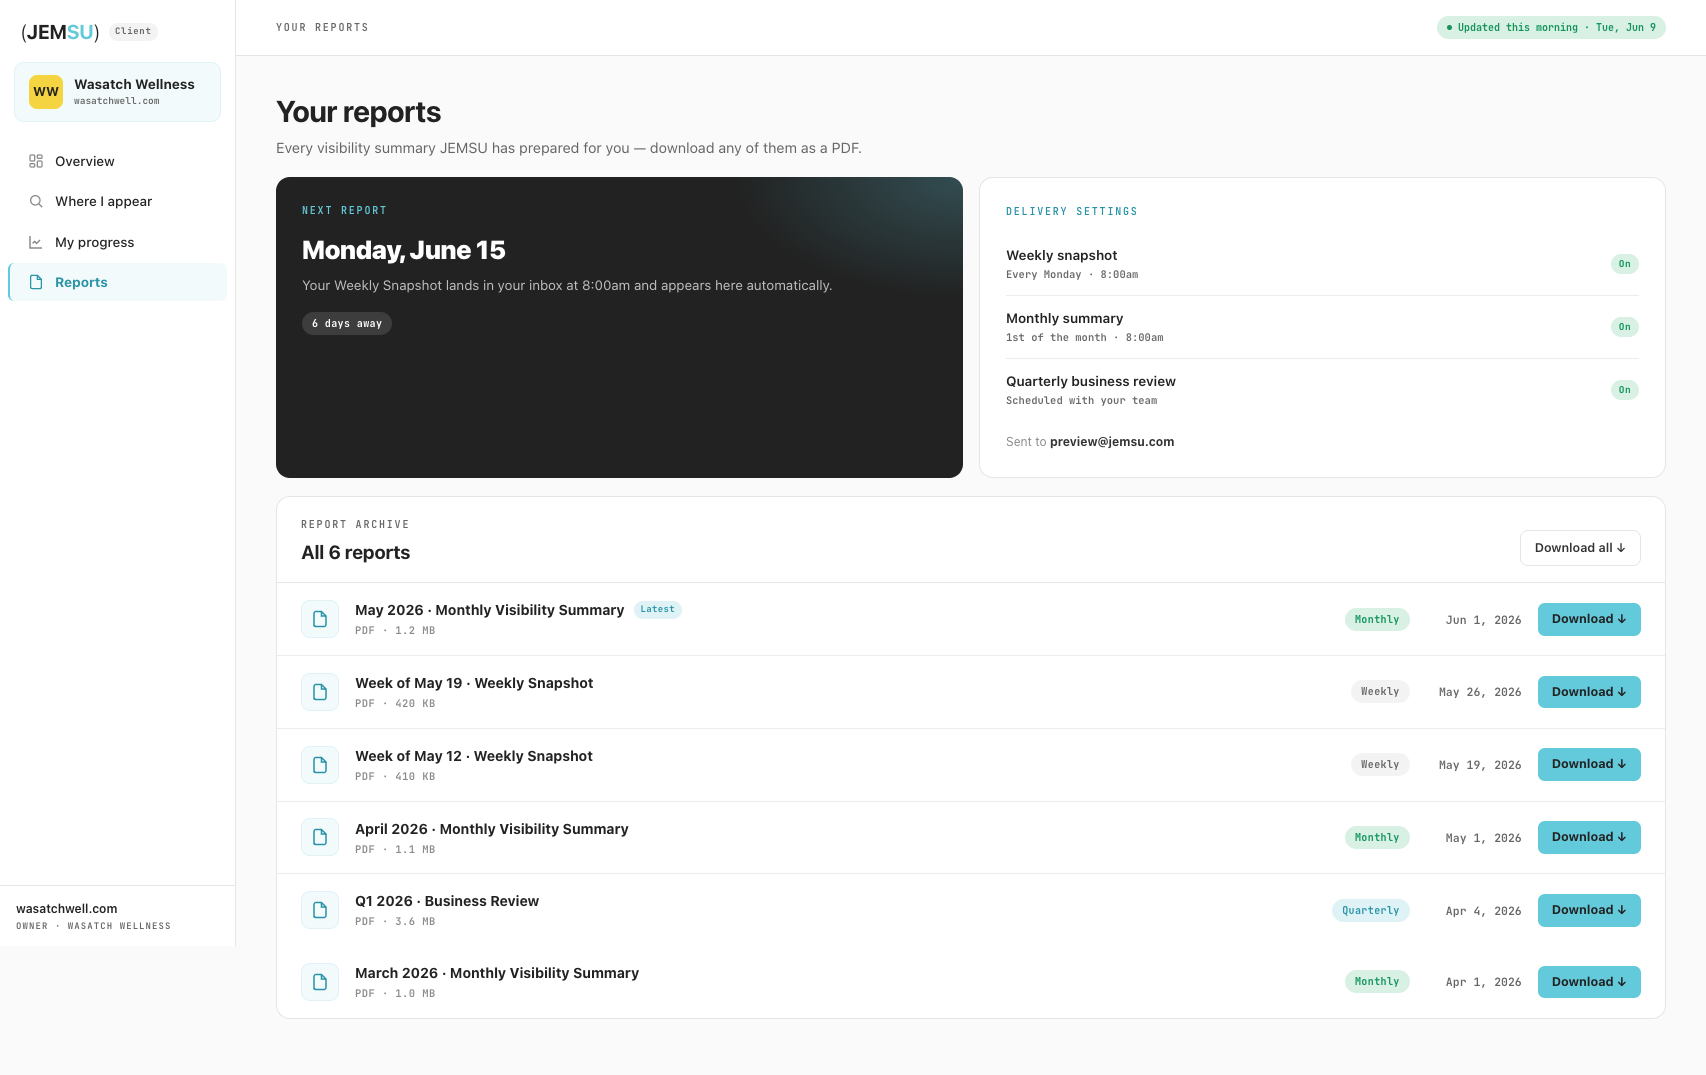Toggle the Monthly summary On switch
The image size is (1706, 1075).
click(x=1624, y=327)
